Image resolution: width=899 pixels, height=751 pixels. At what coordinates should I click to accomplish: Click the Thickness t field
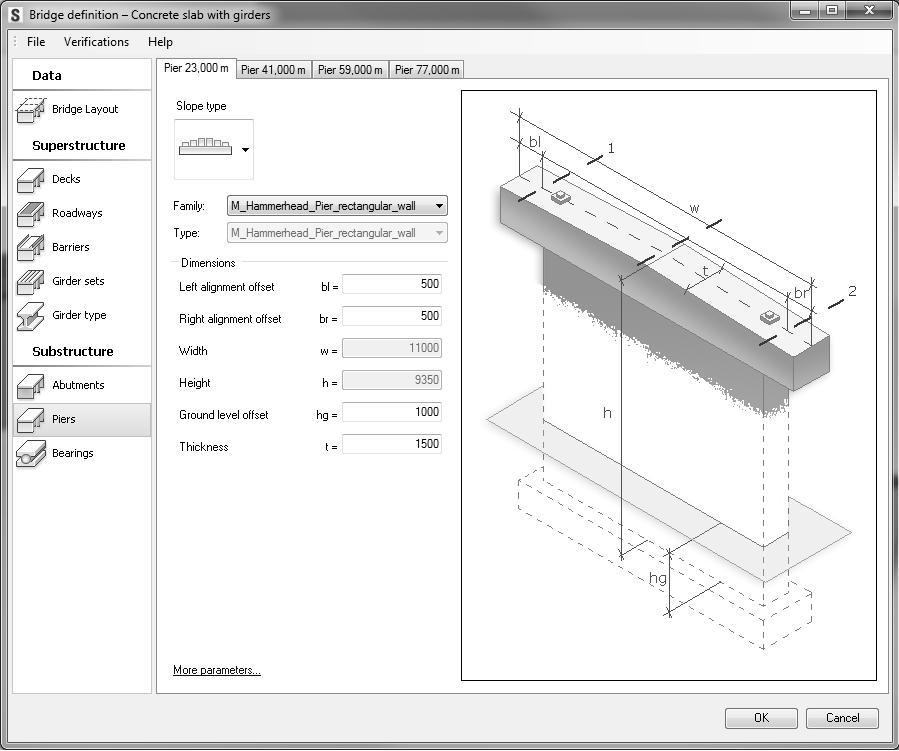[392, 444]
